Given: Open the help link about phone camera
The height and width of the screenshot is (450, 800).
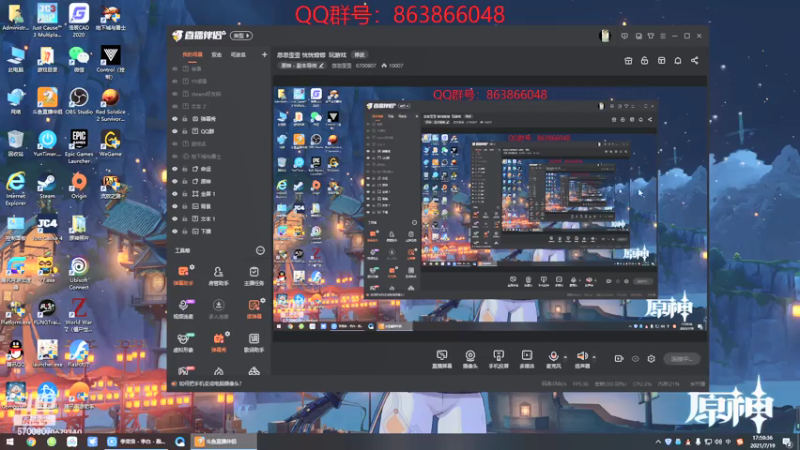Looking at the screenshot, I should 210,384.
